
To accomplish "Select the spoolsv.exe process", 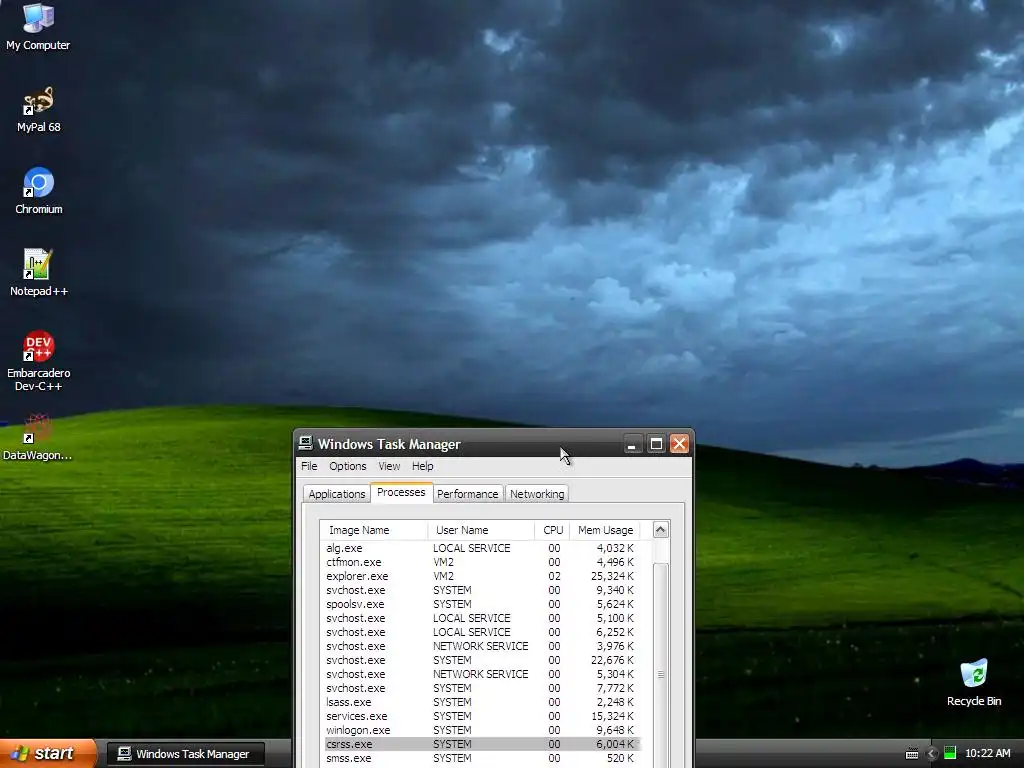I will point(482,604).
